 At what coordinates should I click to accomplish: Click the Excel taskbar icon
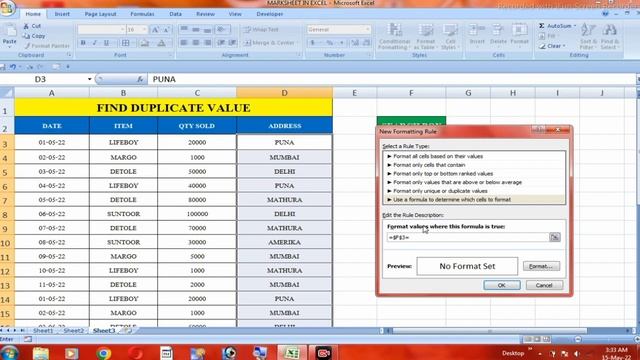pos(291,353)
